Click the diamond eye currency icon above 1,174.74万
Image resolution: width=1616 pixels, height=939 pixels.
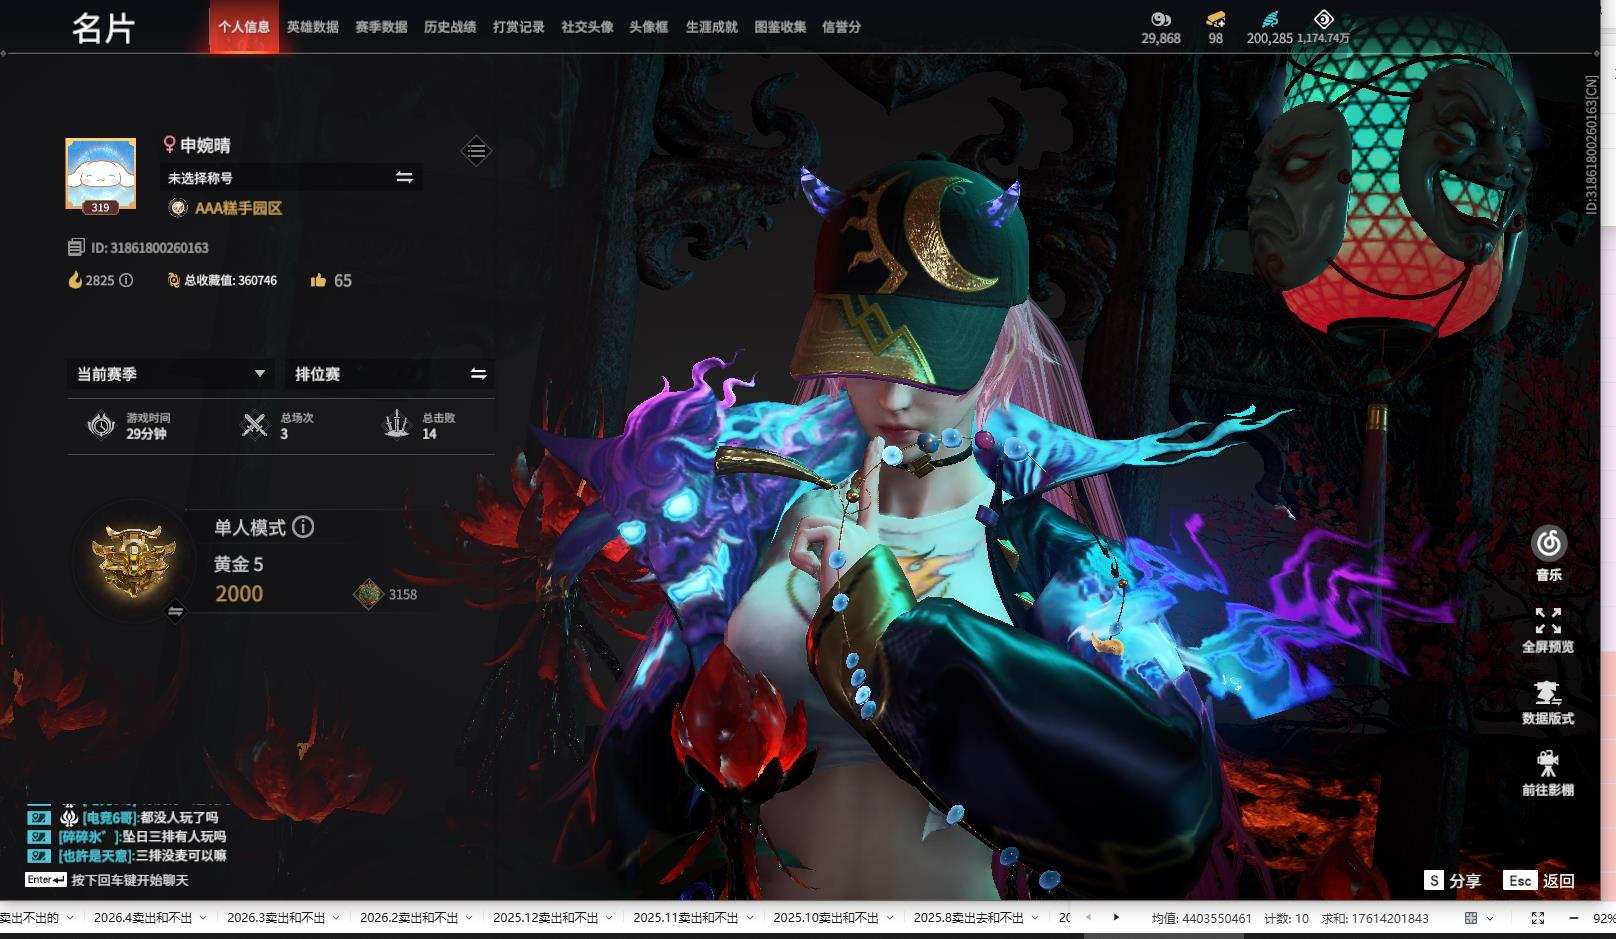tap(1323, 19)
